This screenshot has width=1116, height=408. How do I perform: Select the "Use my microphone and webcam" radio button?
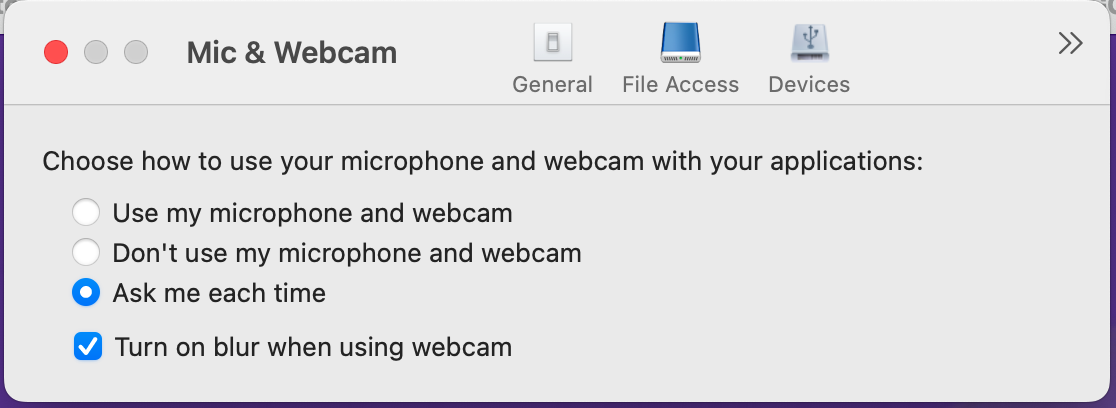pyautogui.click(x=86, y=213)
